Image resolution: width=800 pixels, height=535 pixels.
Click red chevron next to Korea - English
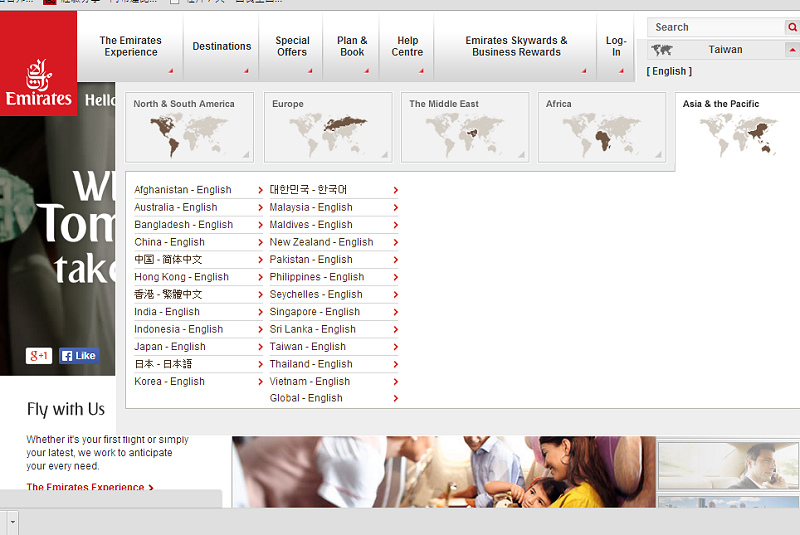260,382
